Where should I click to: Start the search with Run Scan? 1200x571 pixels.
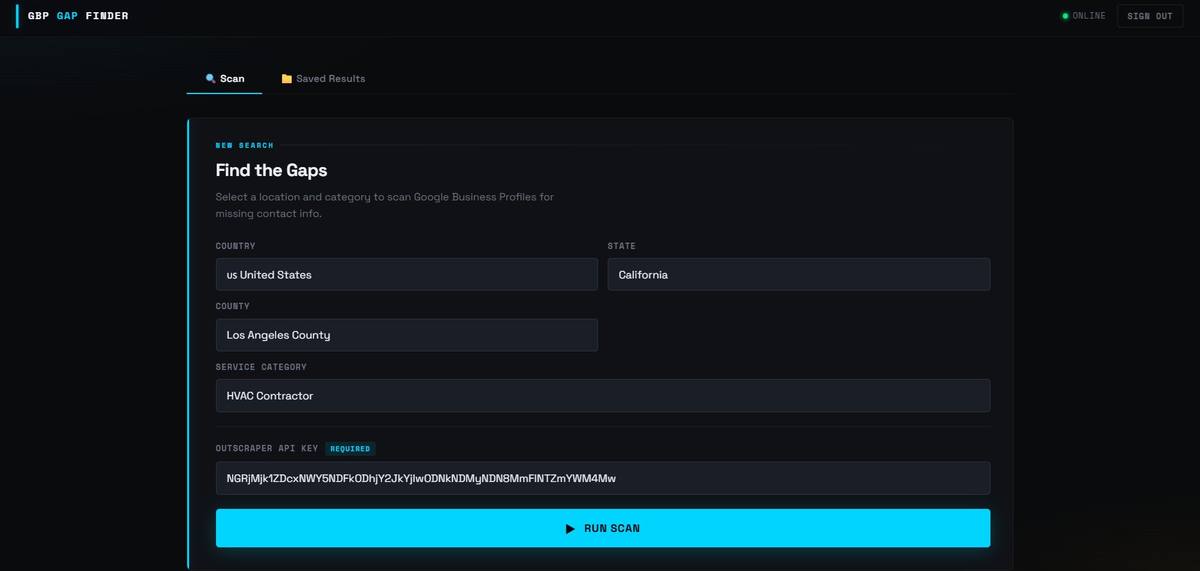[x=603, y=528]
